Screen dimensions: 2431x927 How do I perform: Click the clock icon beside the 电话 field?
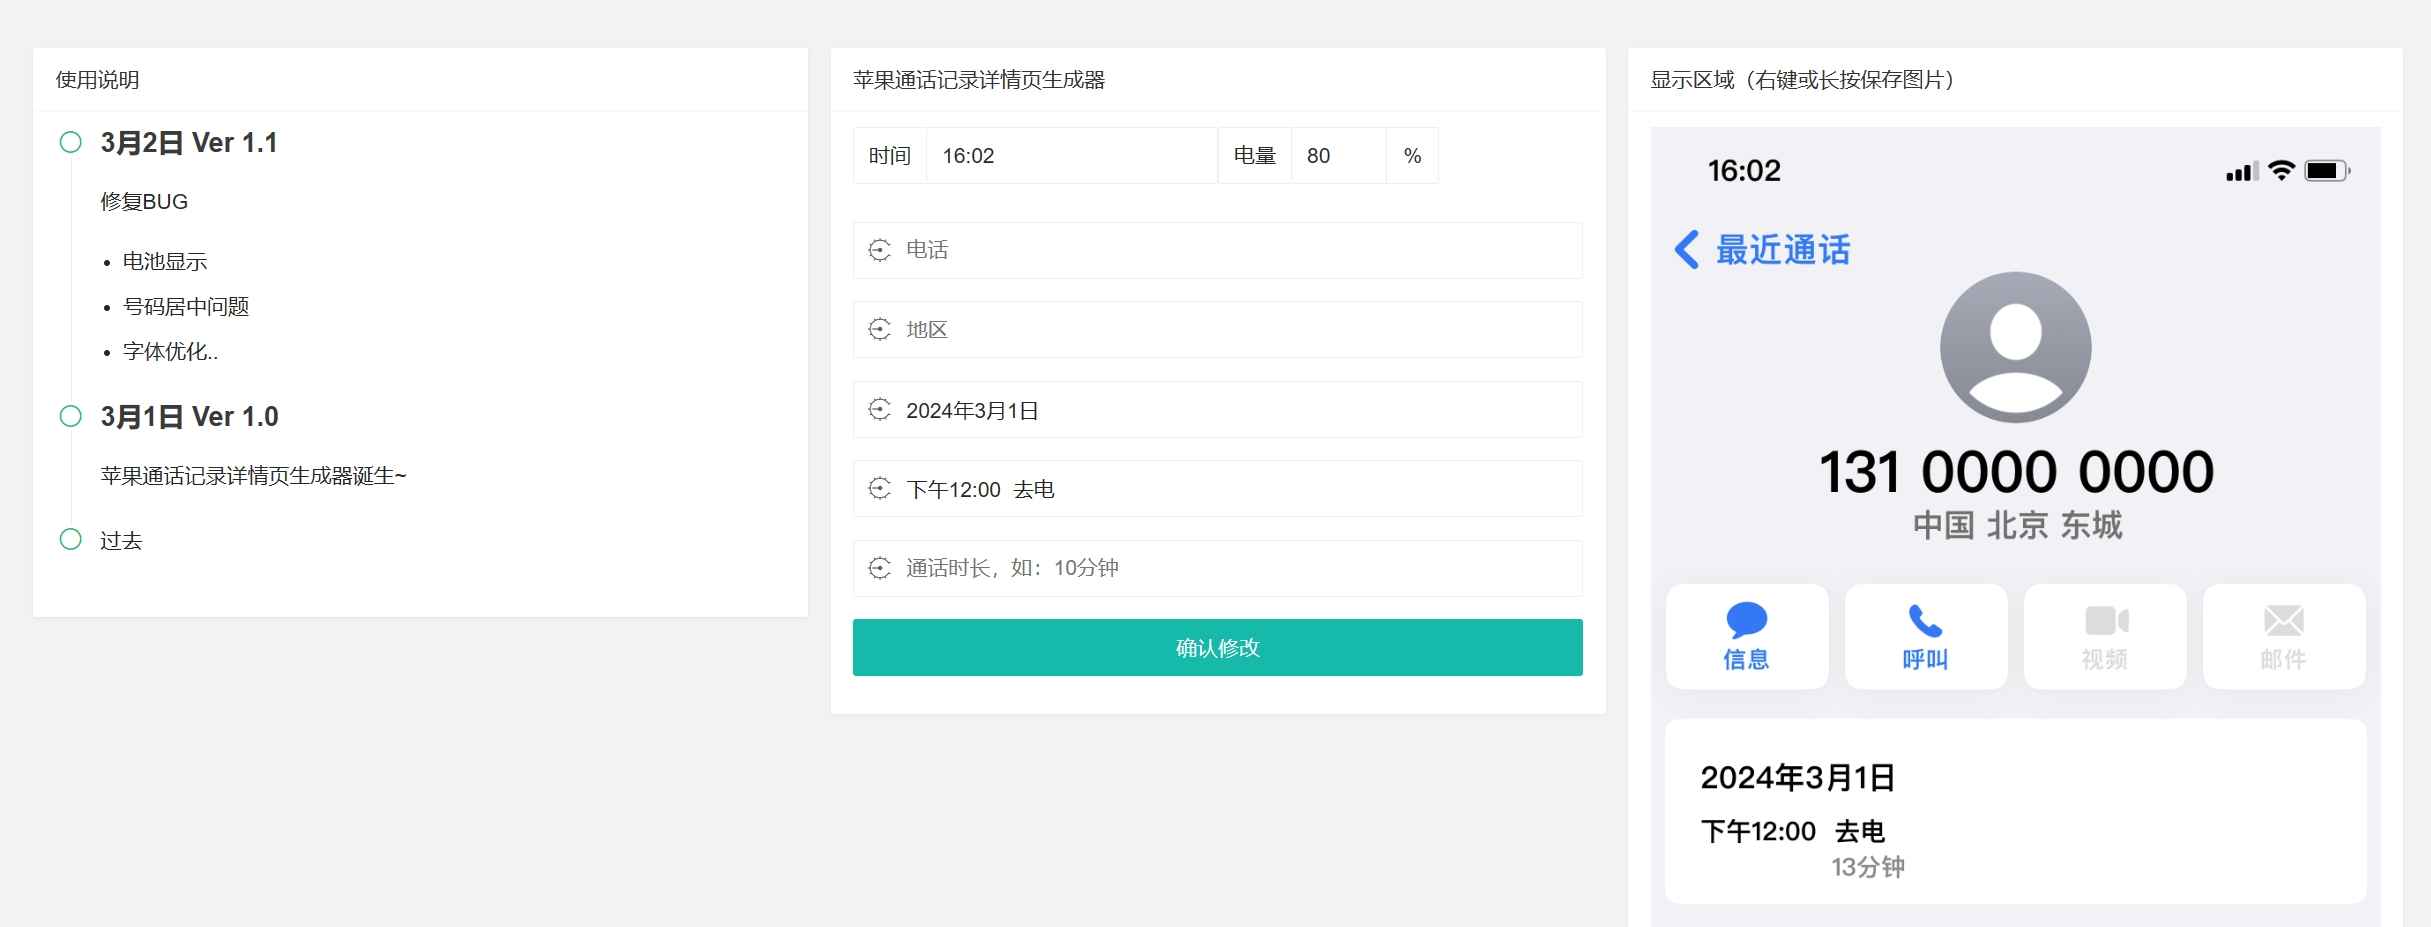878,250
